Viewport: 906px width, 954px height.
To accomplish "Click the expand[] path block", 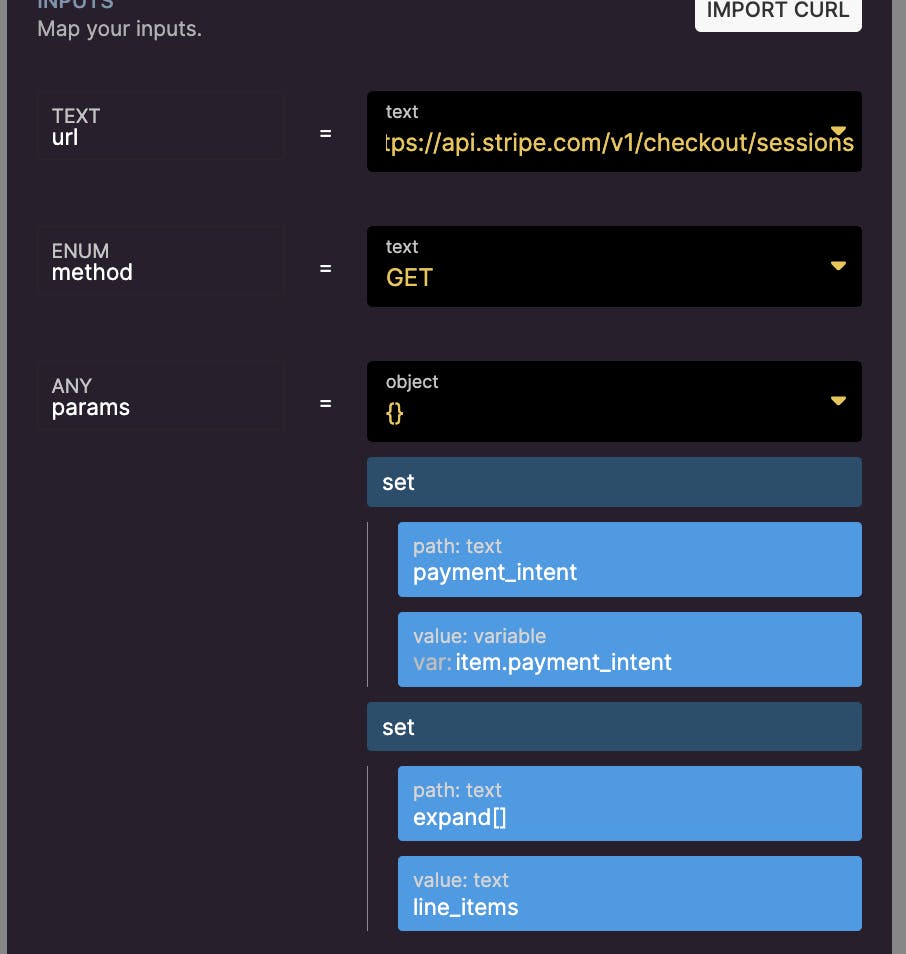I will point(629,804).
